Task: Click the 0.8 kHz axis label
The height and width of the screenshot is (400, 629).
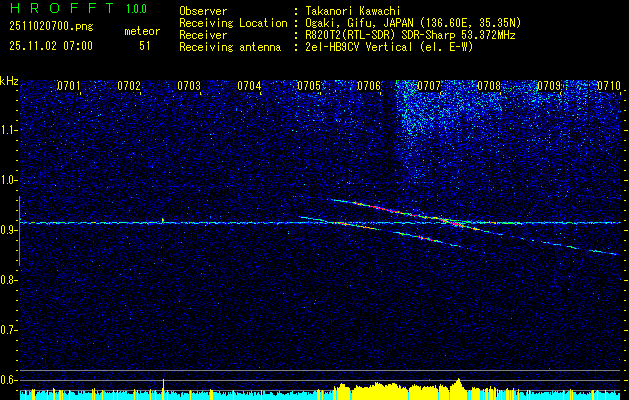Action: (x=8, y=280)
